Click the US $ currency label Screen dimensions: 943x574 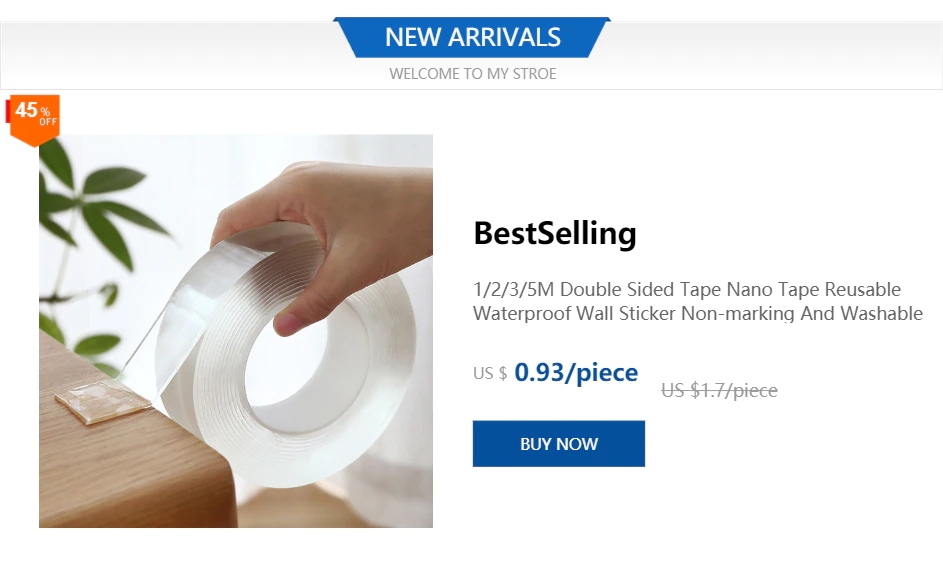[x=489, y=374]
